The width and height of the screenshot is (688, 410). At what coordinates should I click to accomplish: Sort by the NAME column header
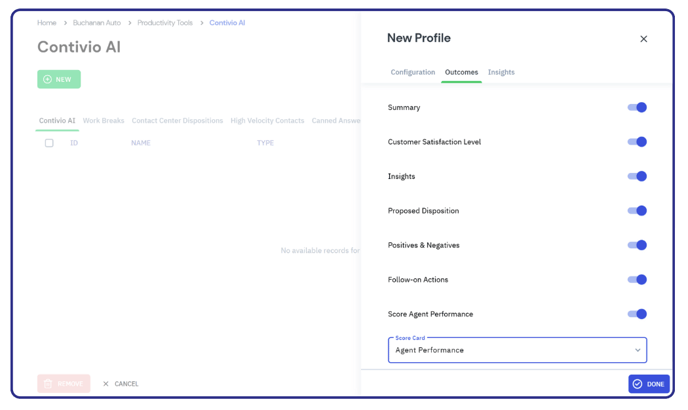coord(141,143)
